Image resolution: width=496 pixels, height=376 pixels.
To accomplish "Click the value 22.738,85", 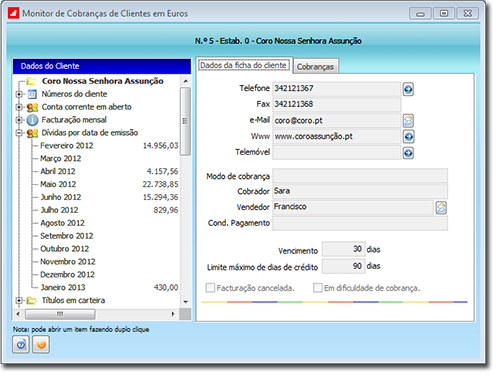I will coord(161,184).
